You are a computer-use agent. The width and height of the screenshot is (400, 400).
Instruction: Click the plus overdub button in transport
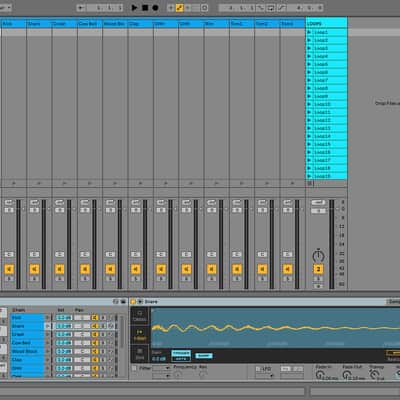pyautogui.click(x=171, y=8)
